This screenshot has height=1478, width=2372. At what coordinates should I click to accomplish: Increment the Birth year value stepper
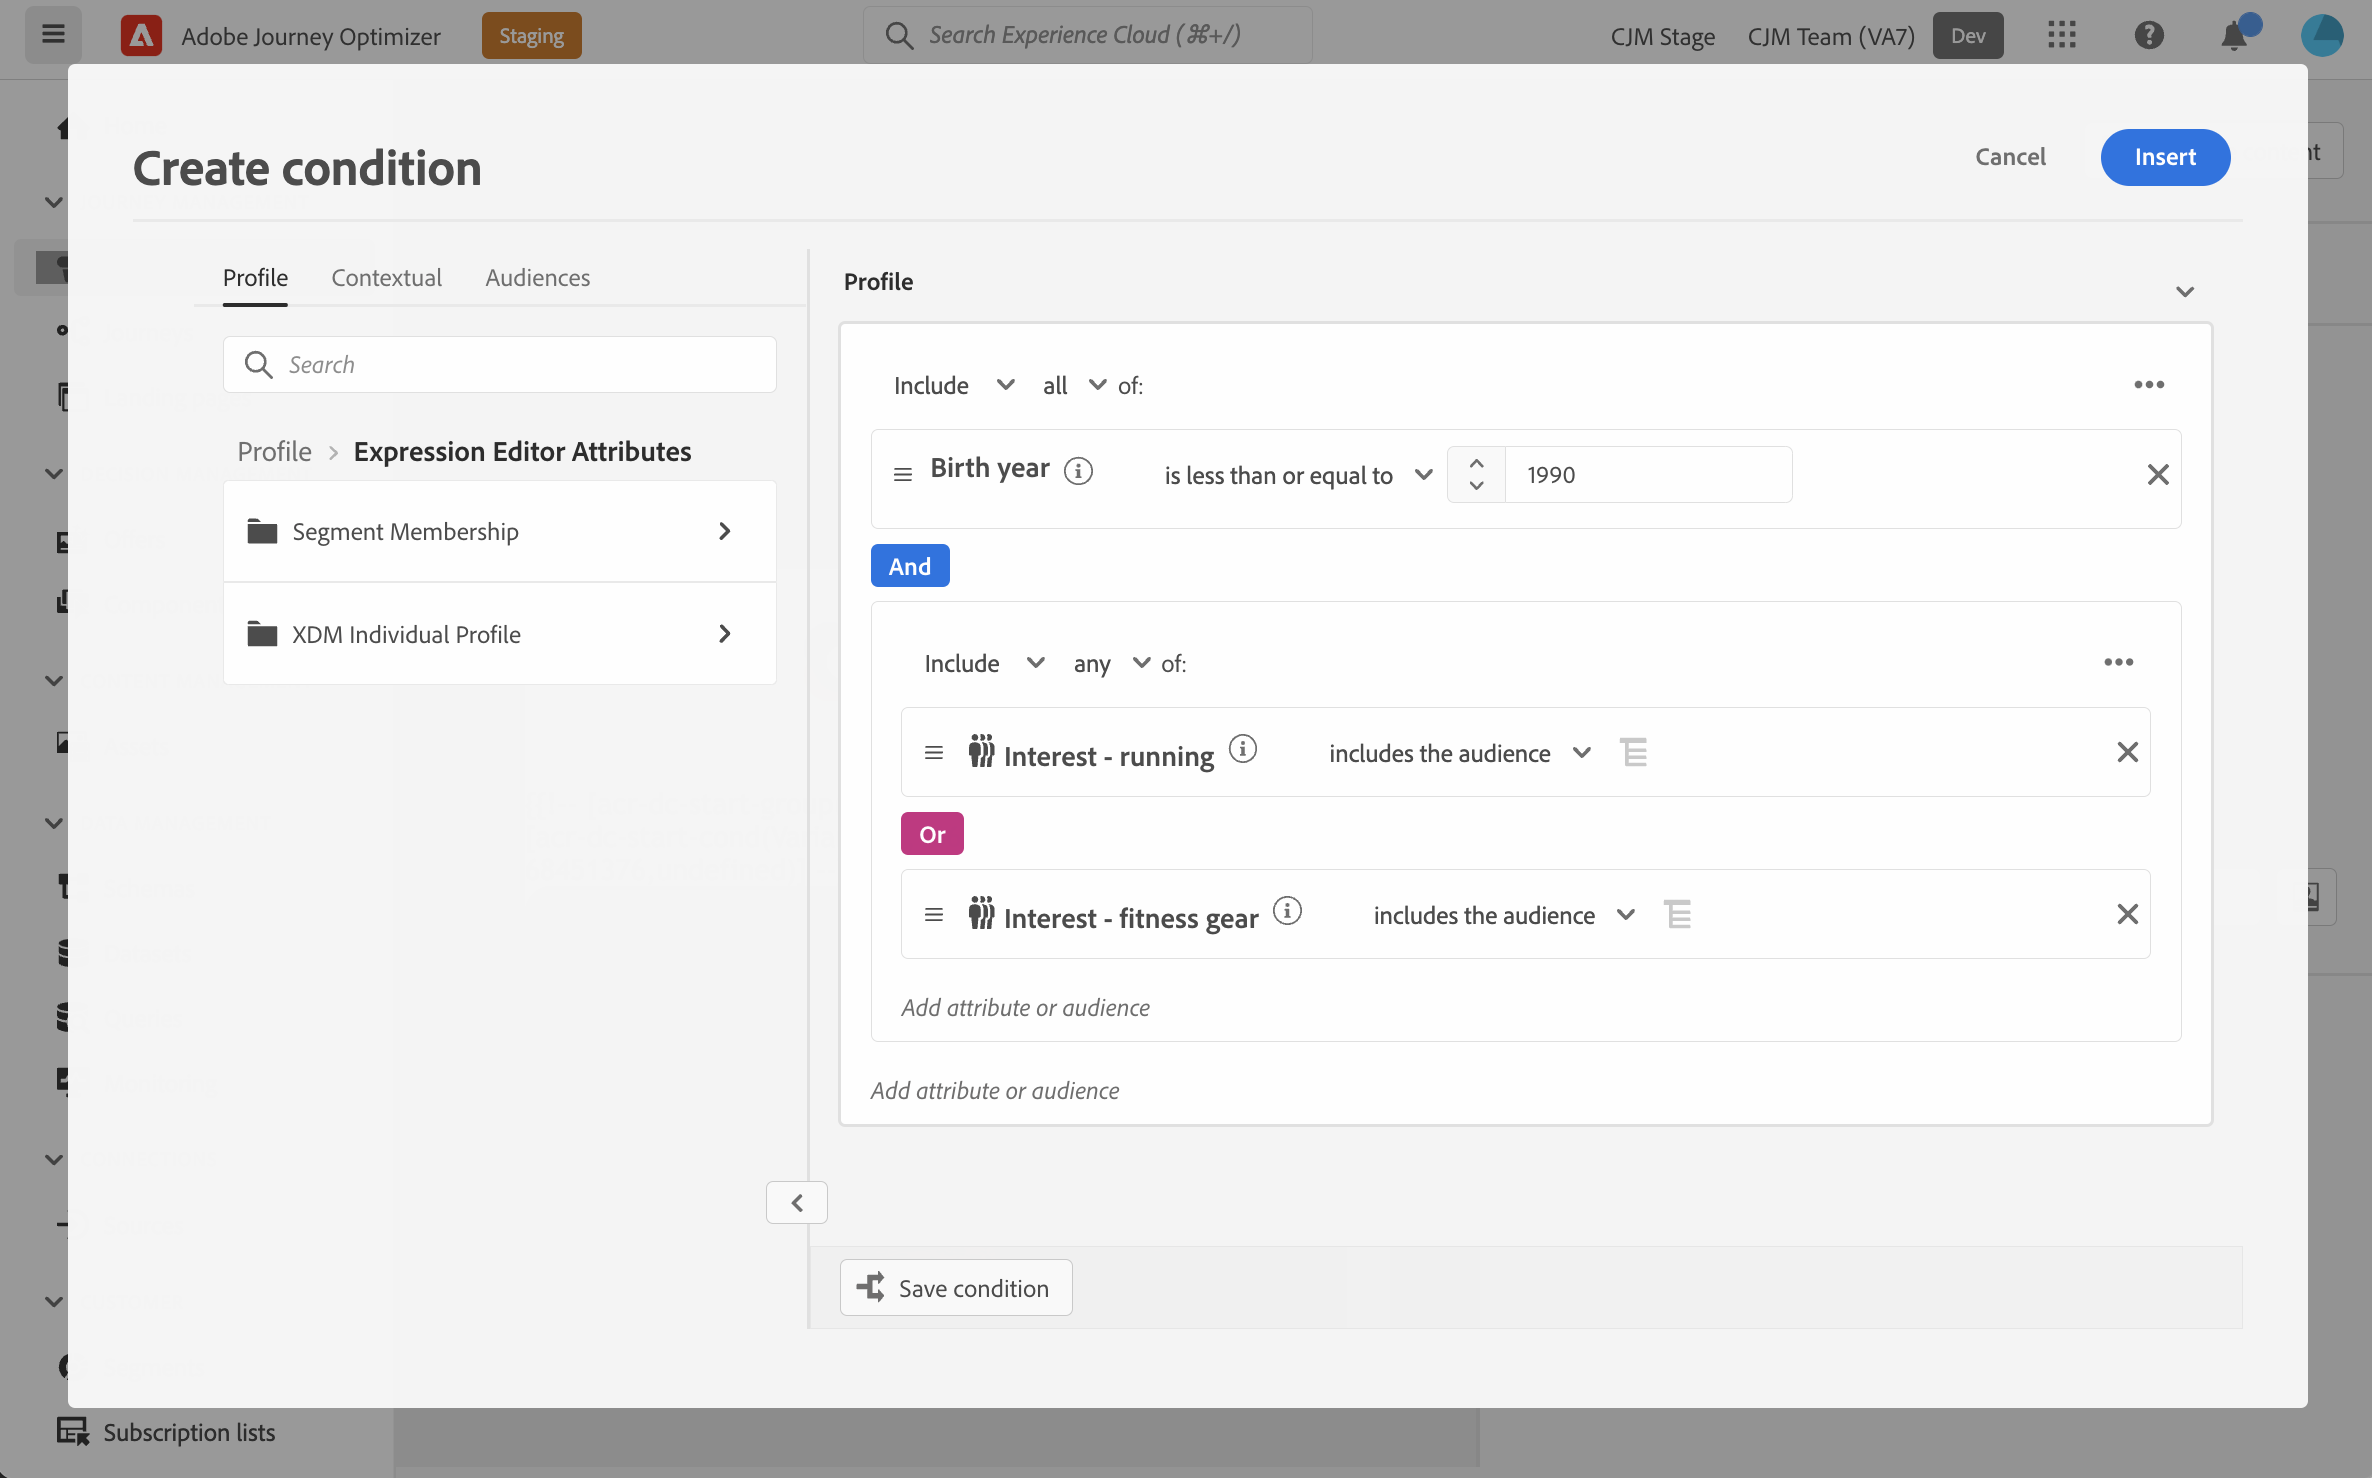pyautogui.click(x=1476, y=464)
